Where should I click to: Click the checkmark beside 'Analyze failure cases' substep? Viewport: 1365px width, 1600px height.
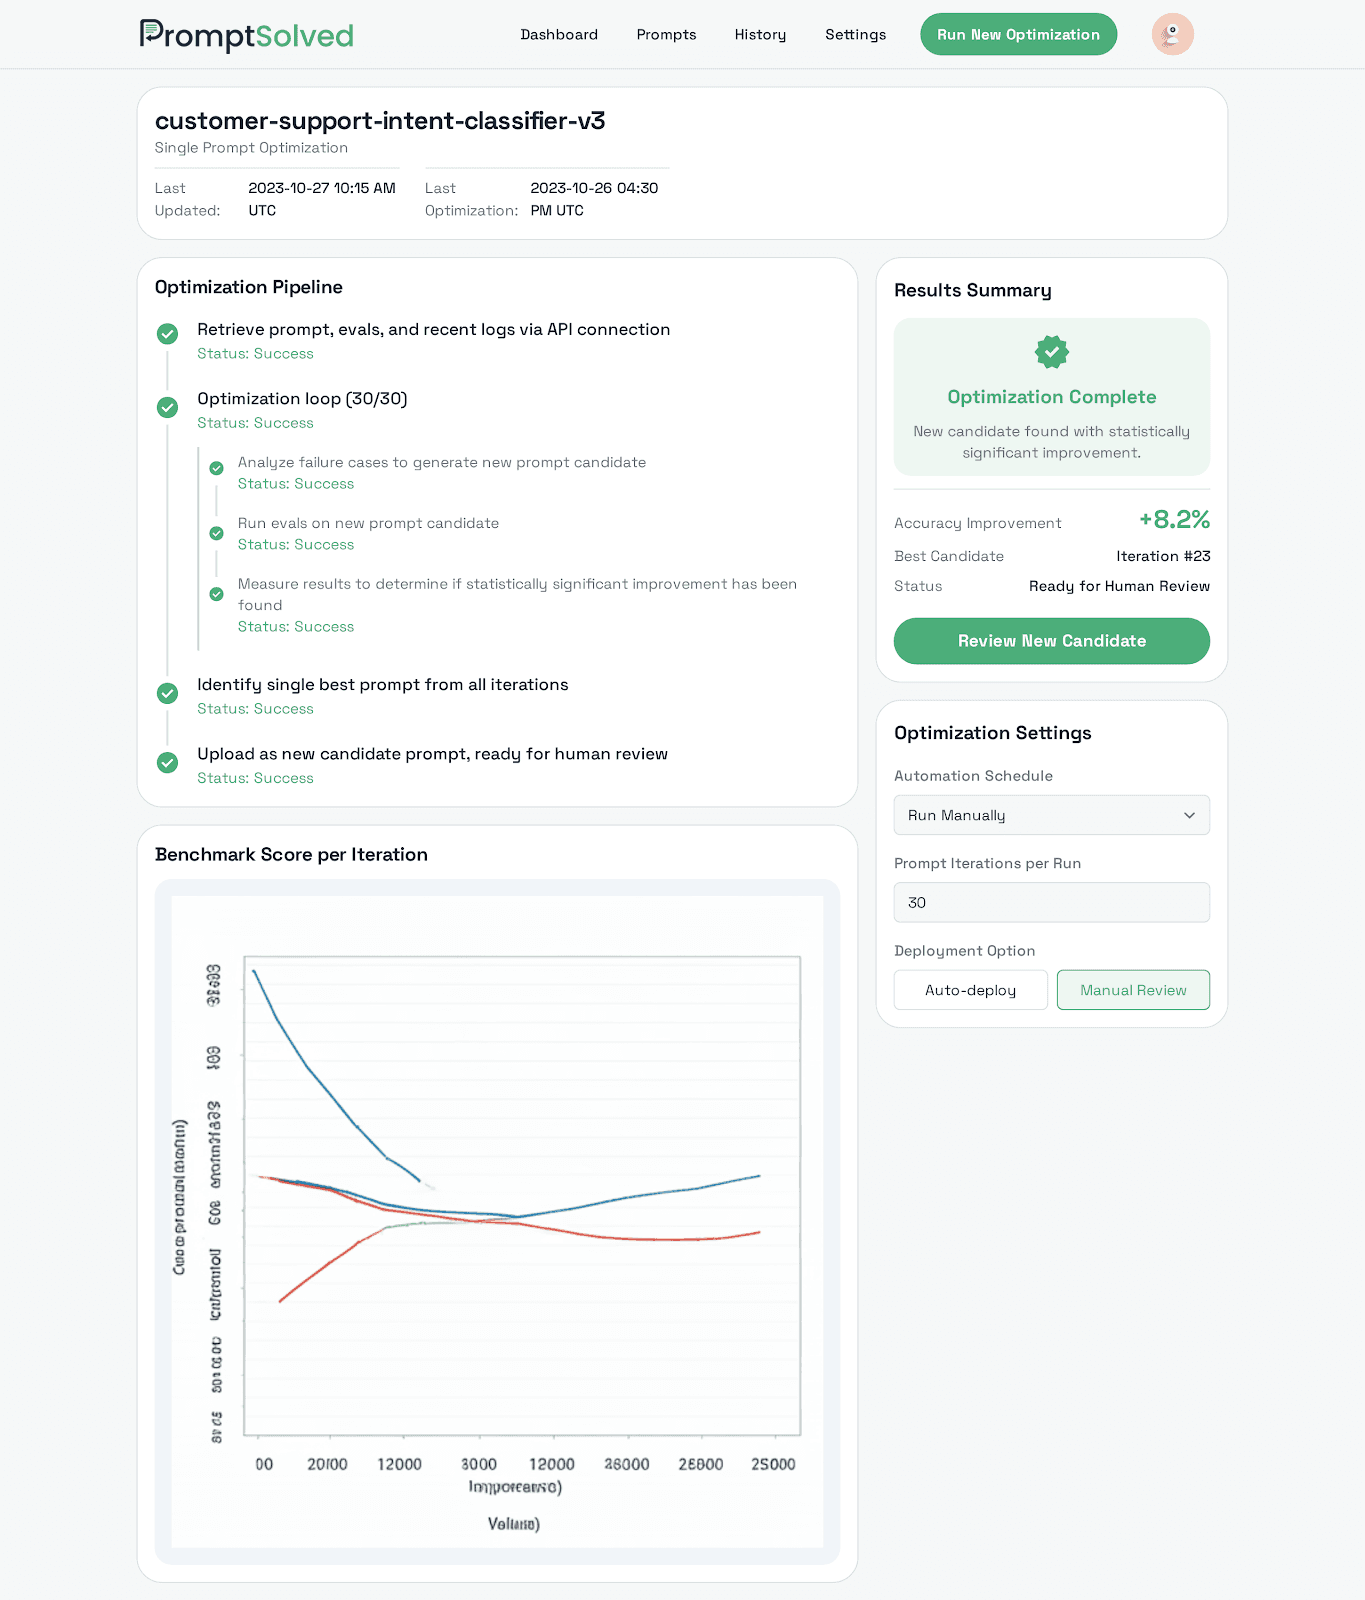pos(216,468)
